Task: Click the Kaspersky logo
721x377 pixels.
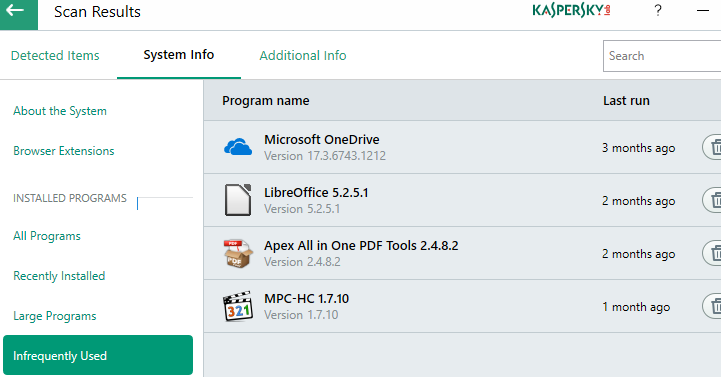Action: click(571, 11)
